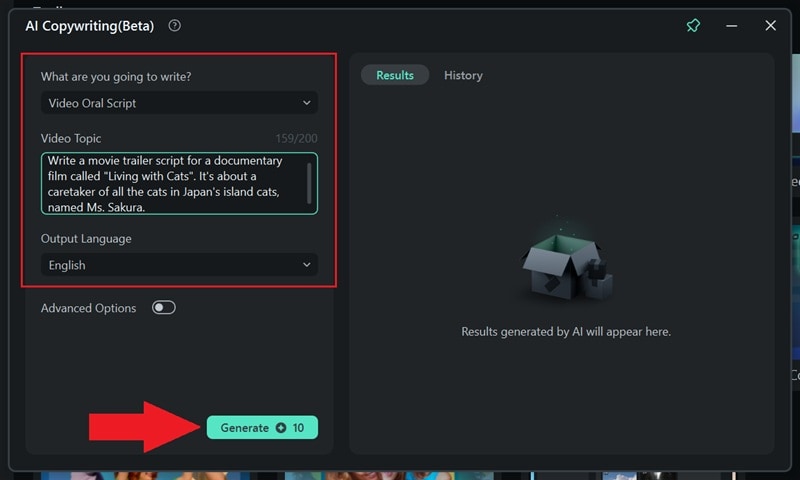Switch to the Results tab
800x480 pixels.
[395, 75]
